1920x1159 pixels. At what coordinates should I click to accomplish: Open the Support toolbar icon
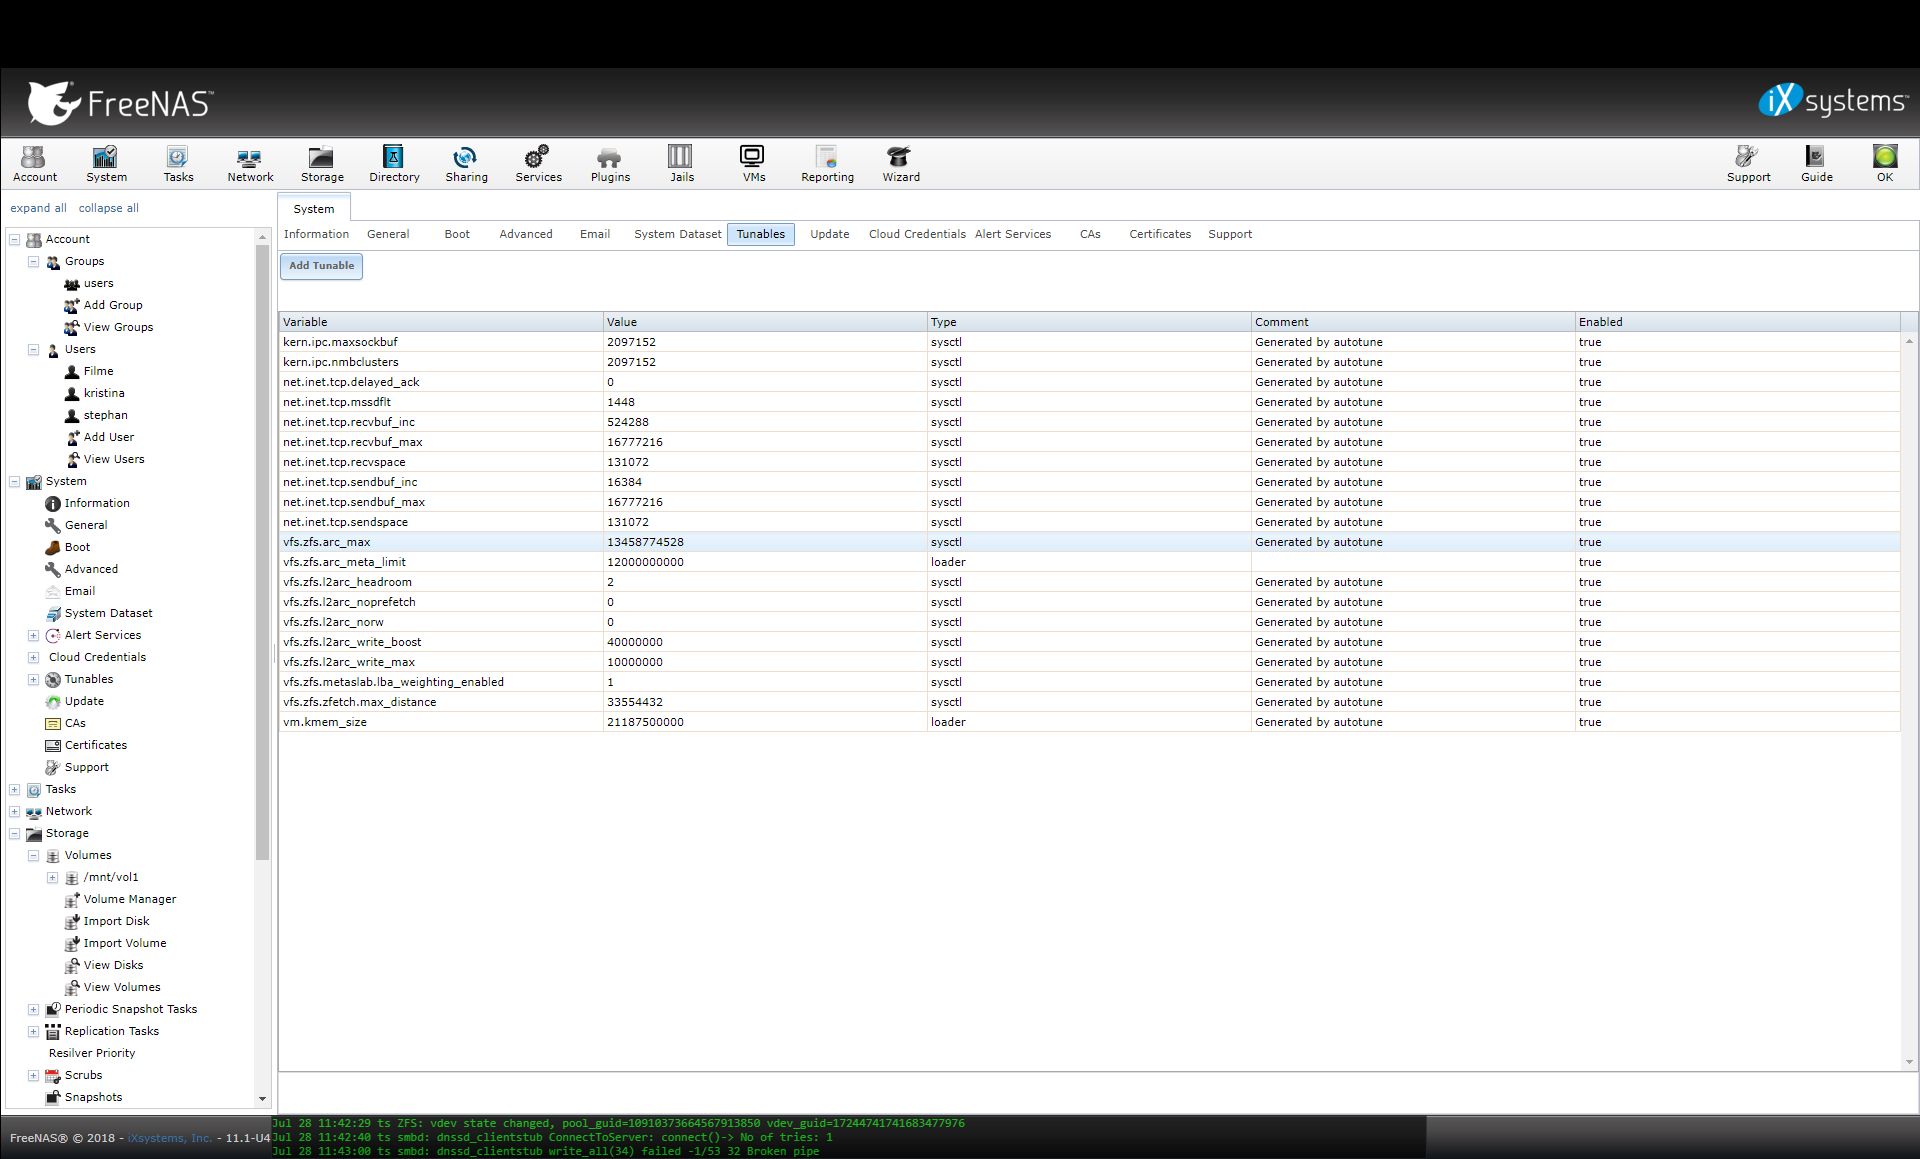1748,164
